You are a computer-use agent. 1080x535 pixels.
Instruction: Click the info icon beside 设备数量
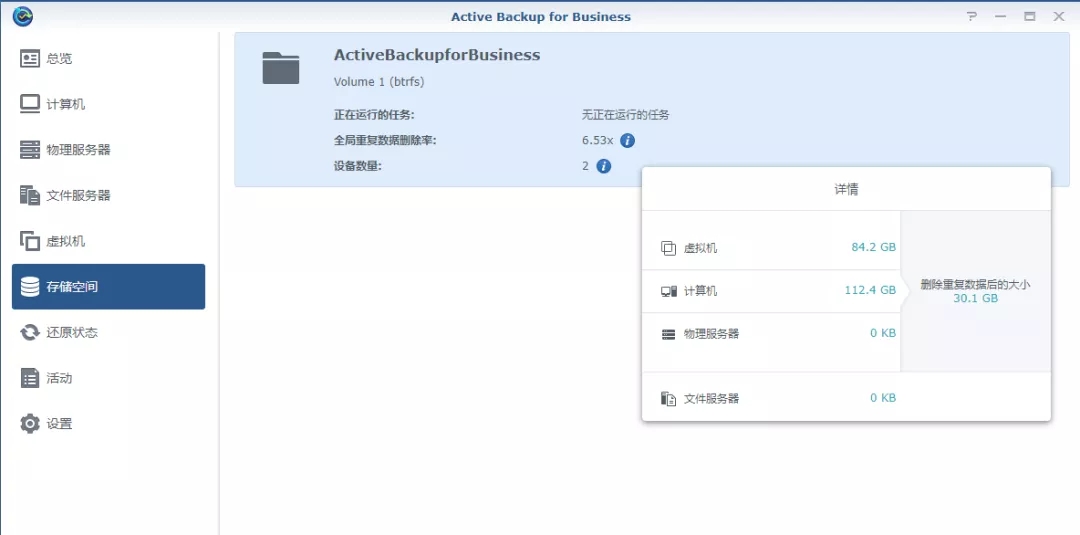coord(603,166)
